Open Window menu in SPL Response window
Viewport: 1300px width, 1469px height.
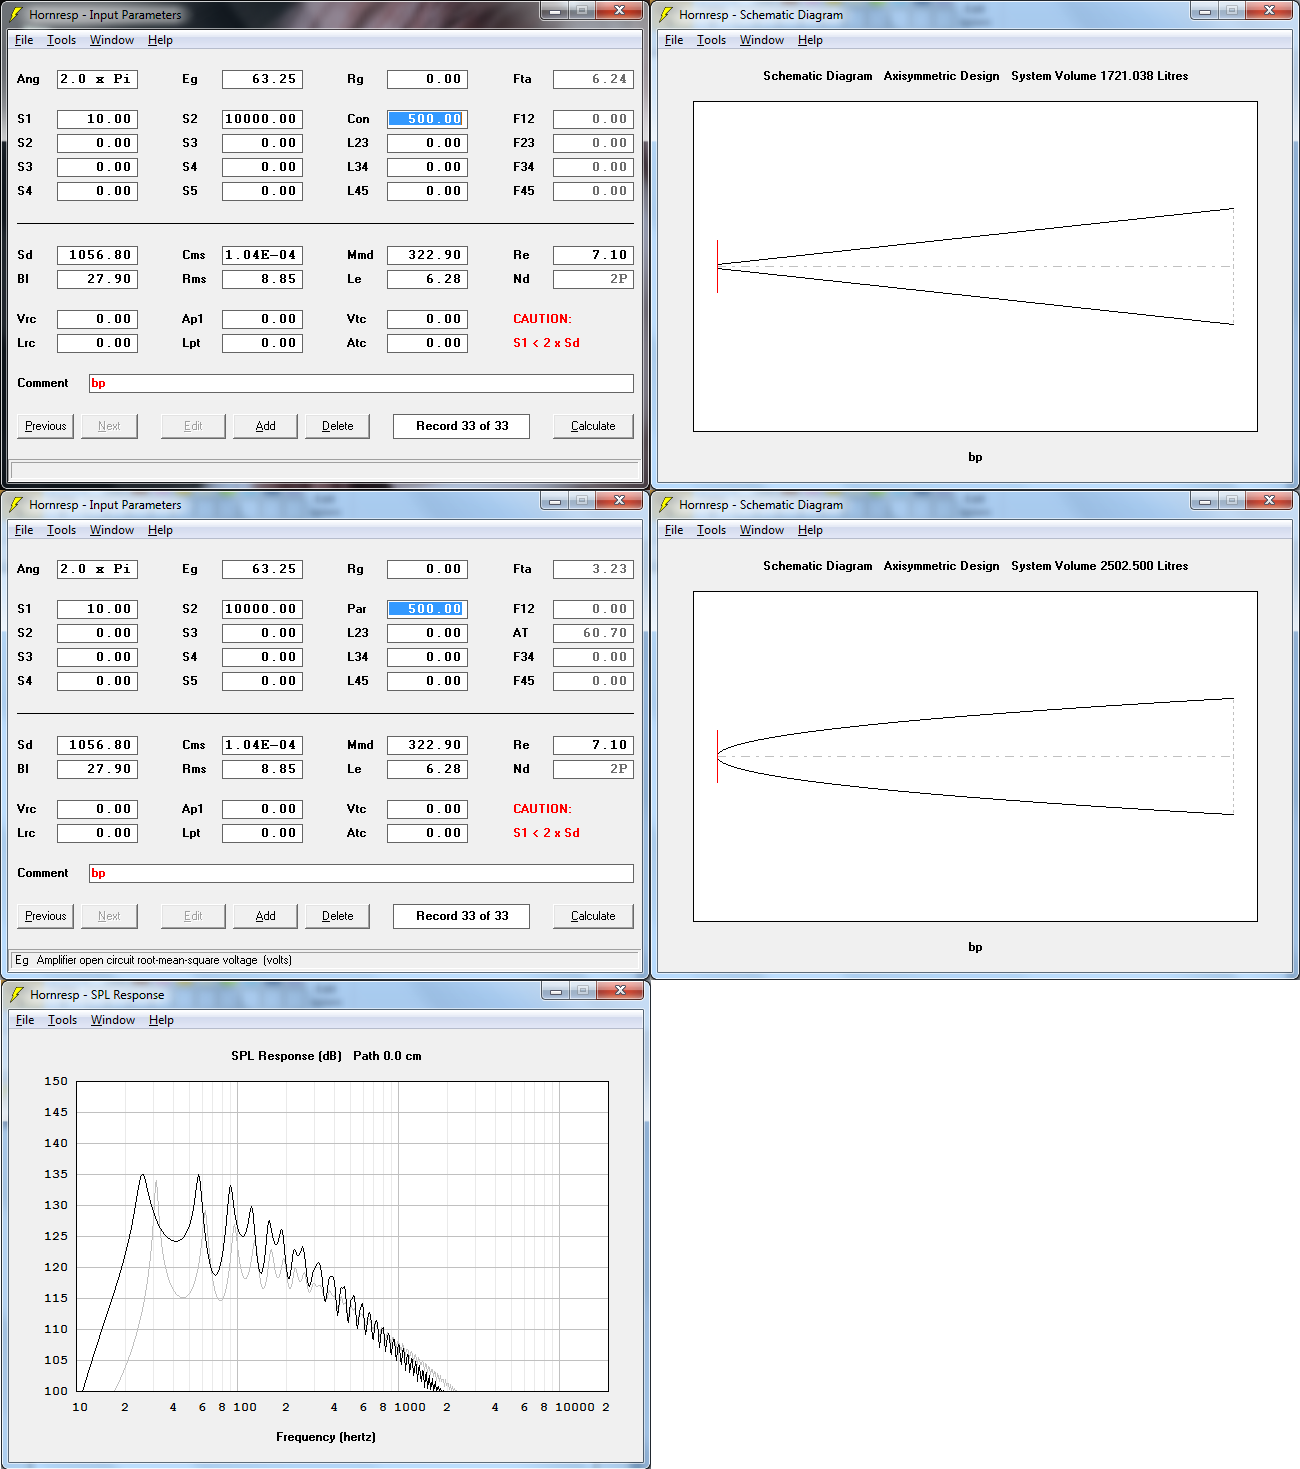click(113, 1020)
